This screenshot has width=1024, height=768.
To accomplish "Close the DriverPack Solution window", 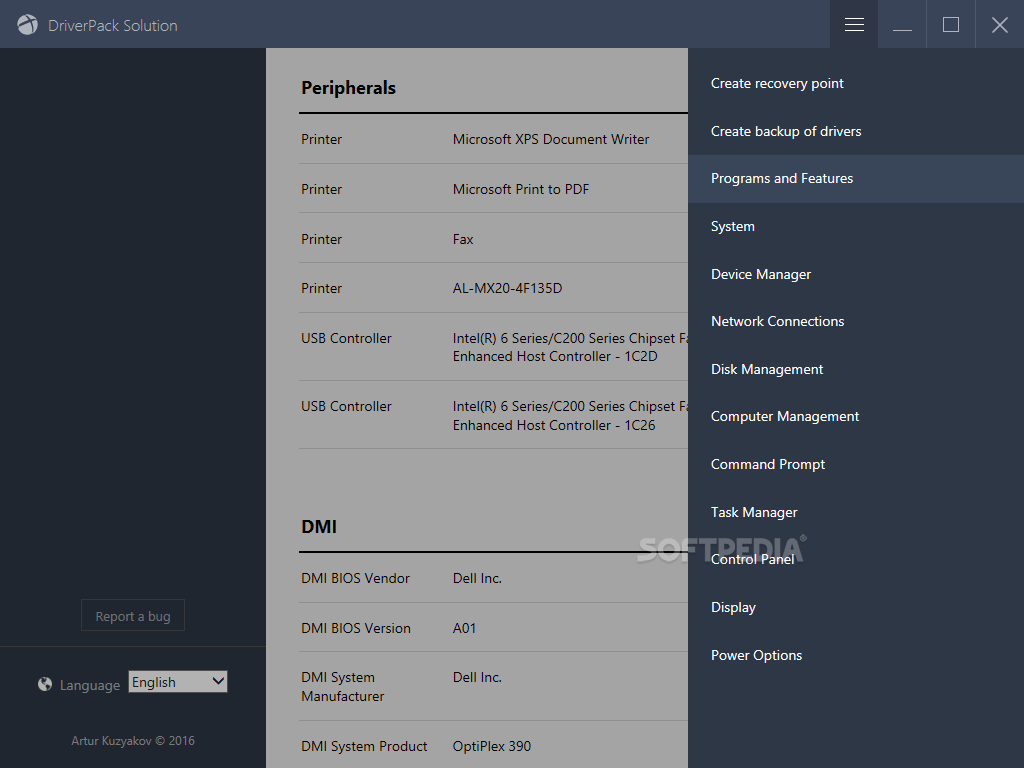I will [x=1000, y=25].
